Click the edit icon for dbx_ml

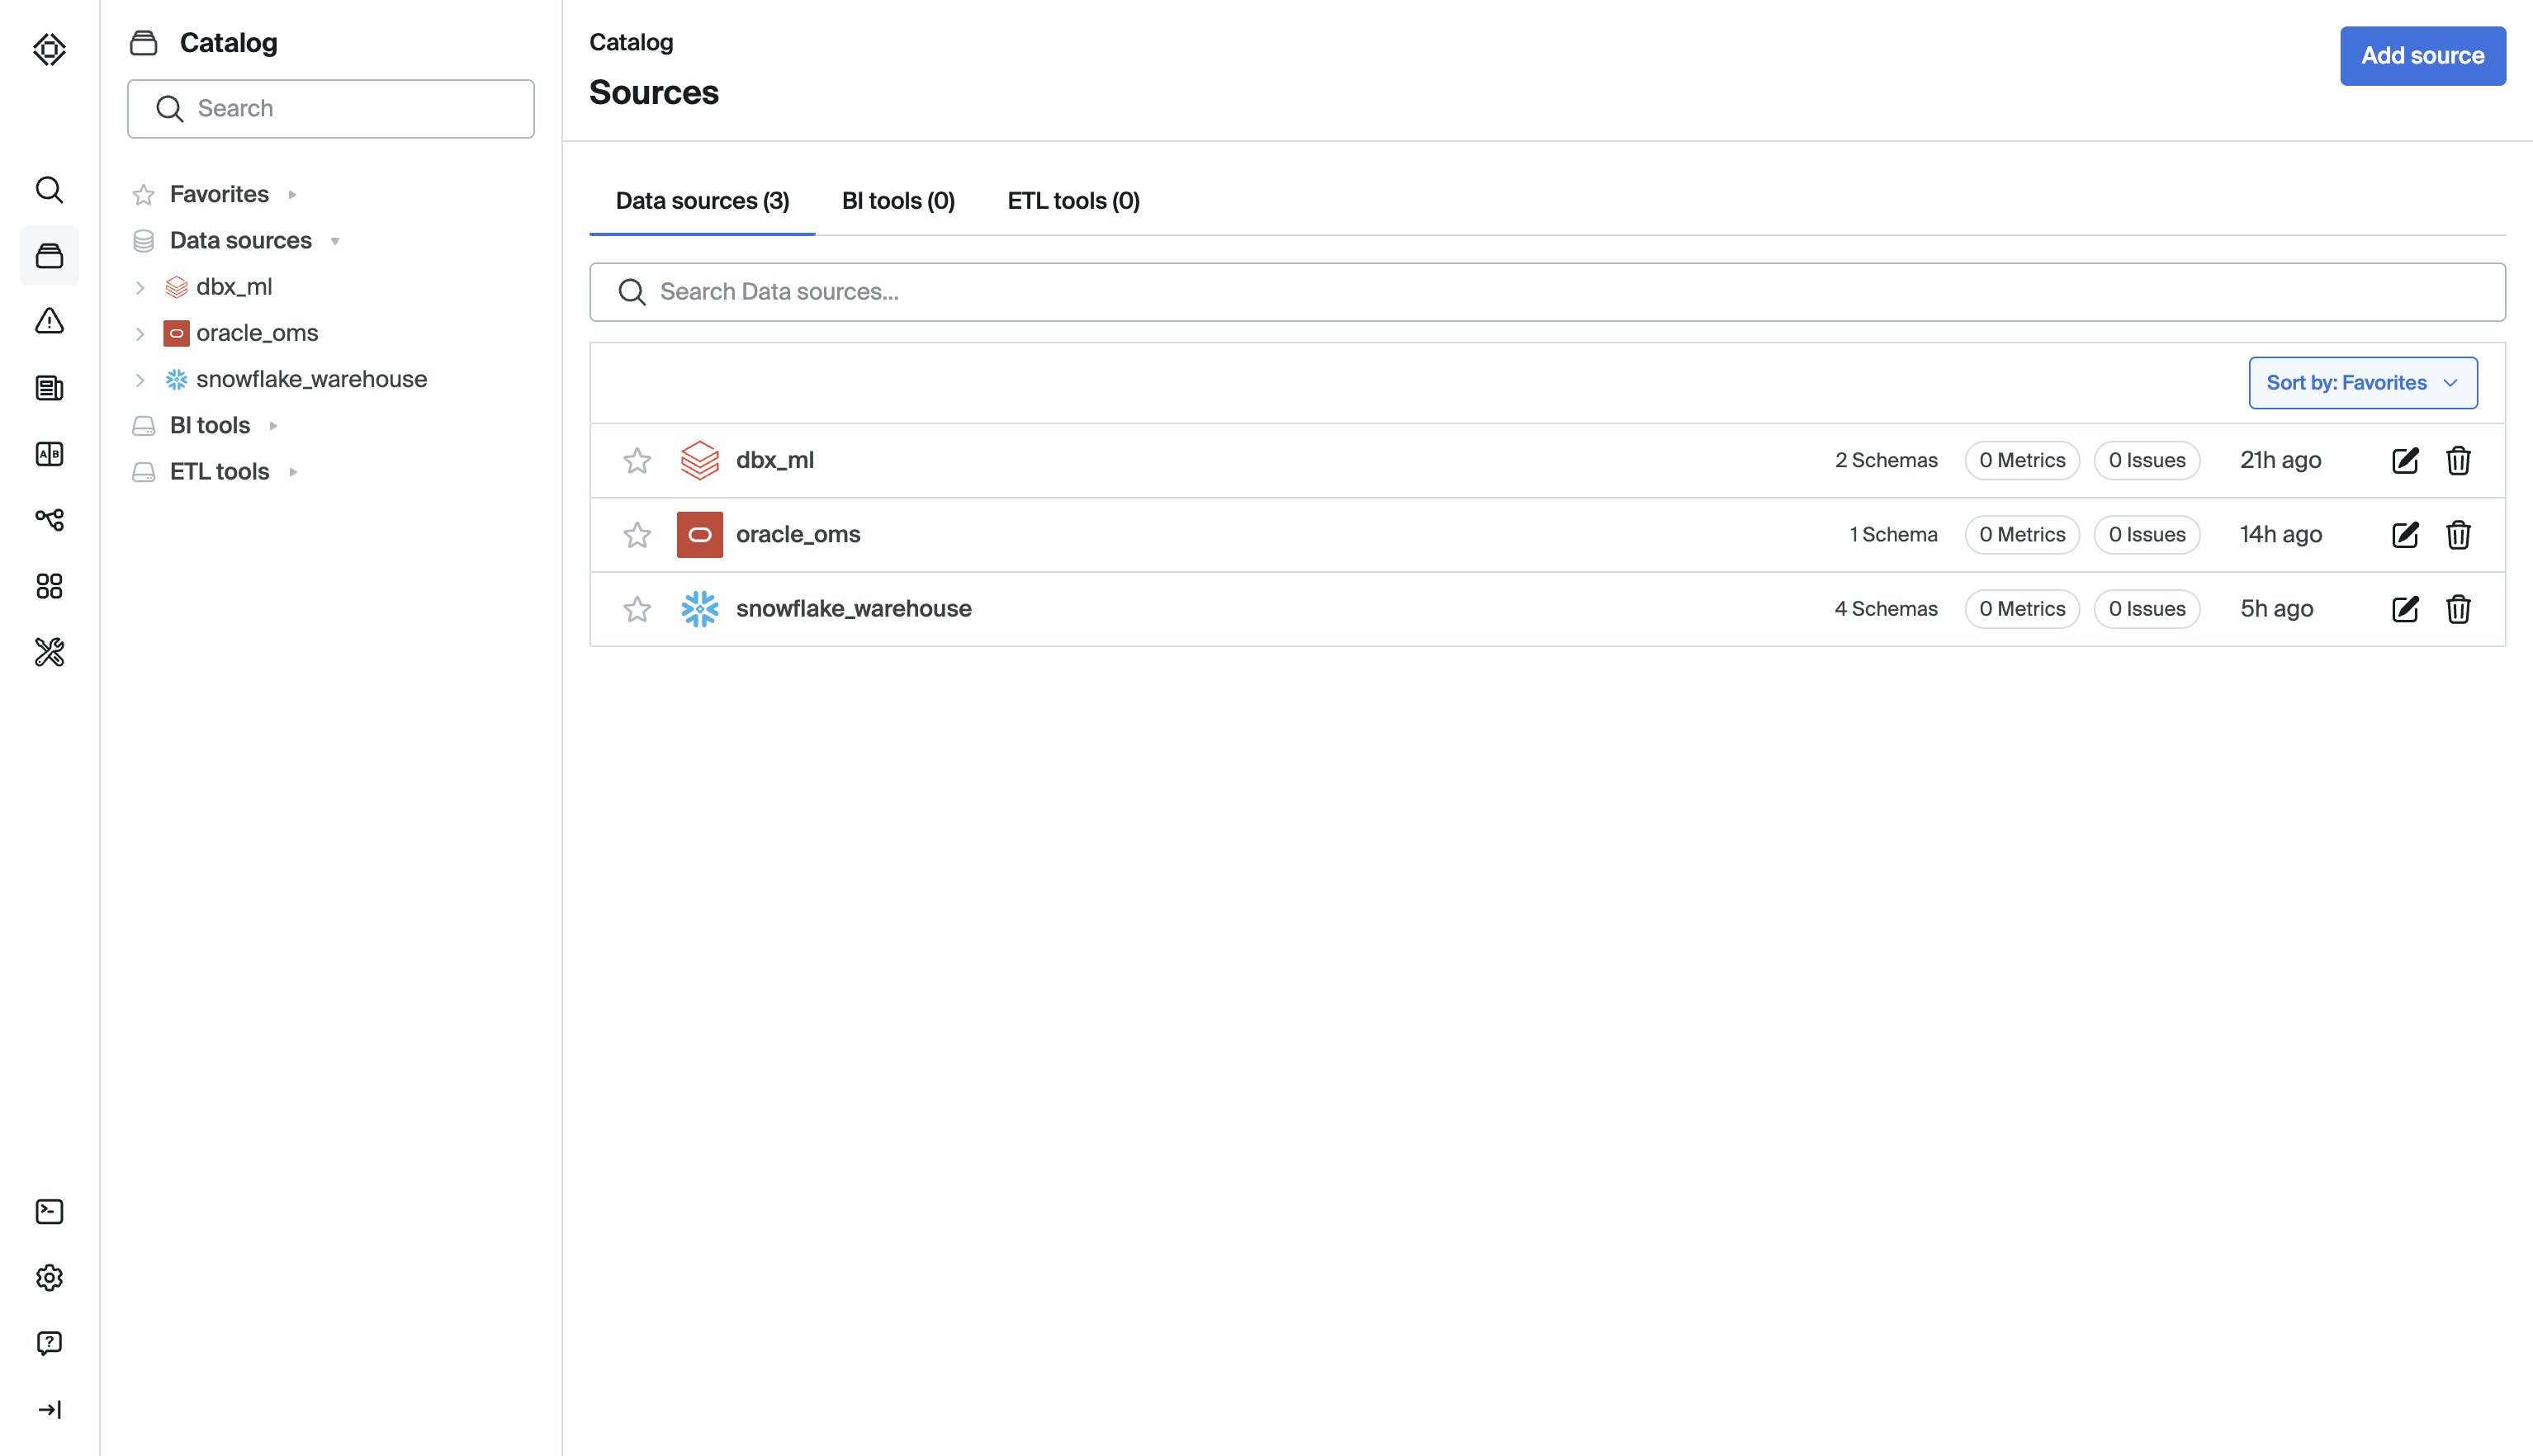[2406, 459]
